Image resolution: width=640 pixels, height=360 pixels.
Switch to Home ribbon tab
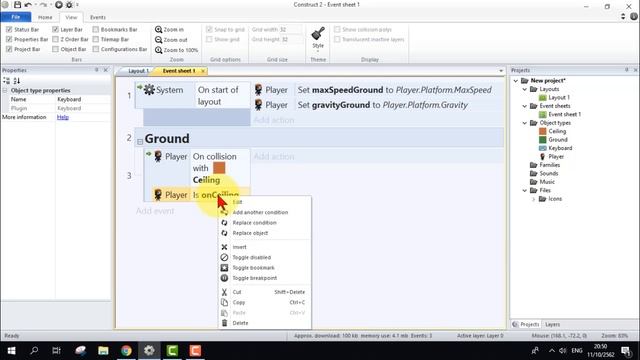pyautogui.click(x=45, y=17)
